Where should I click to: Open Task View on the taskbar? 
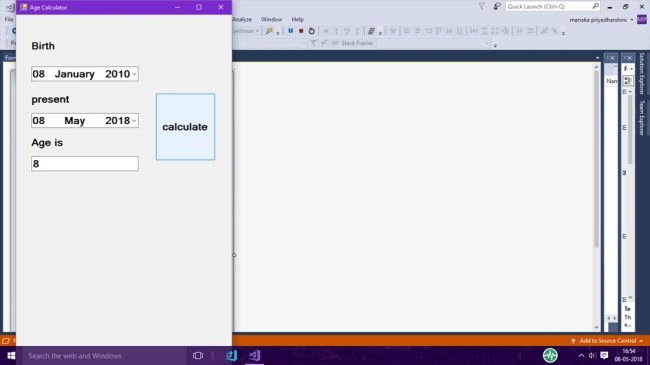pos(198,355)
